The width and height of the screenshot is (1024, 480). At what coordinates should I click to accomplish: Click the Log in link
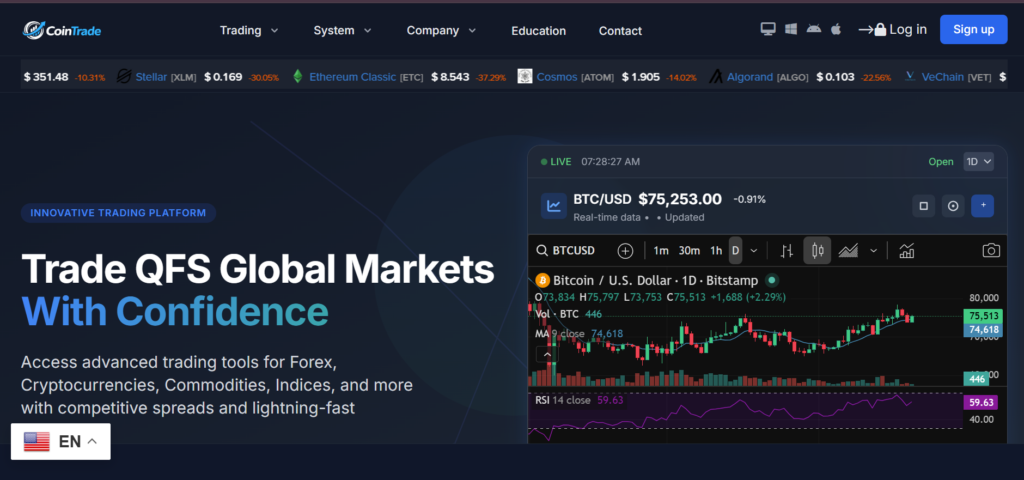tap(892, 29)
